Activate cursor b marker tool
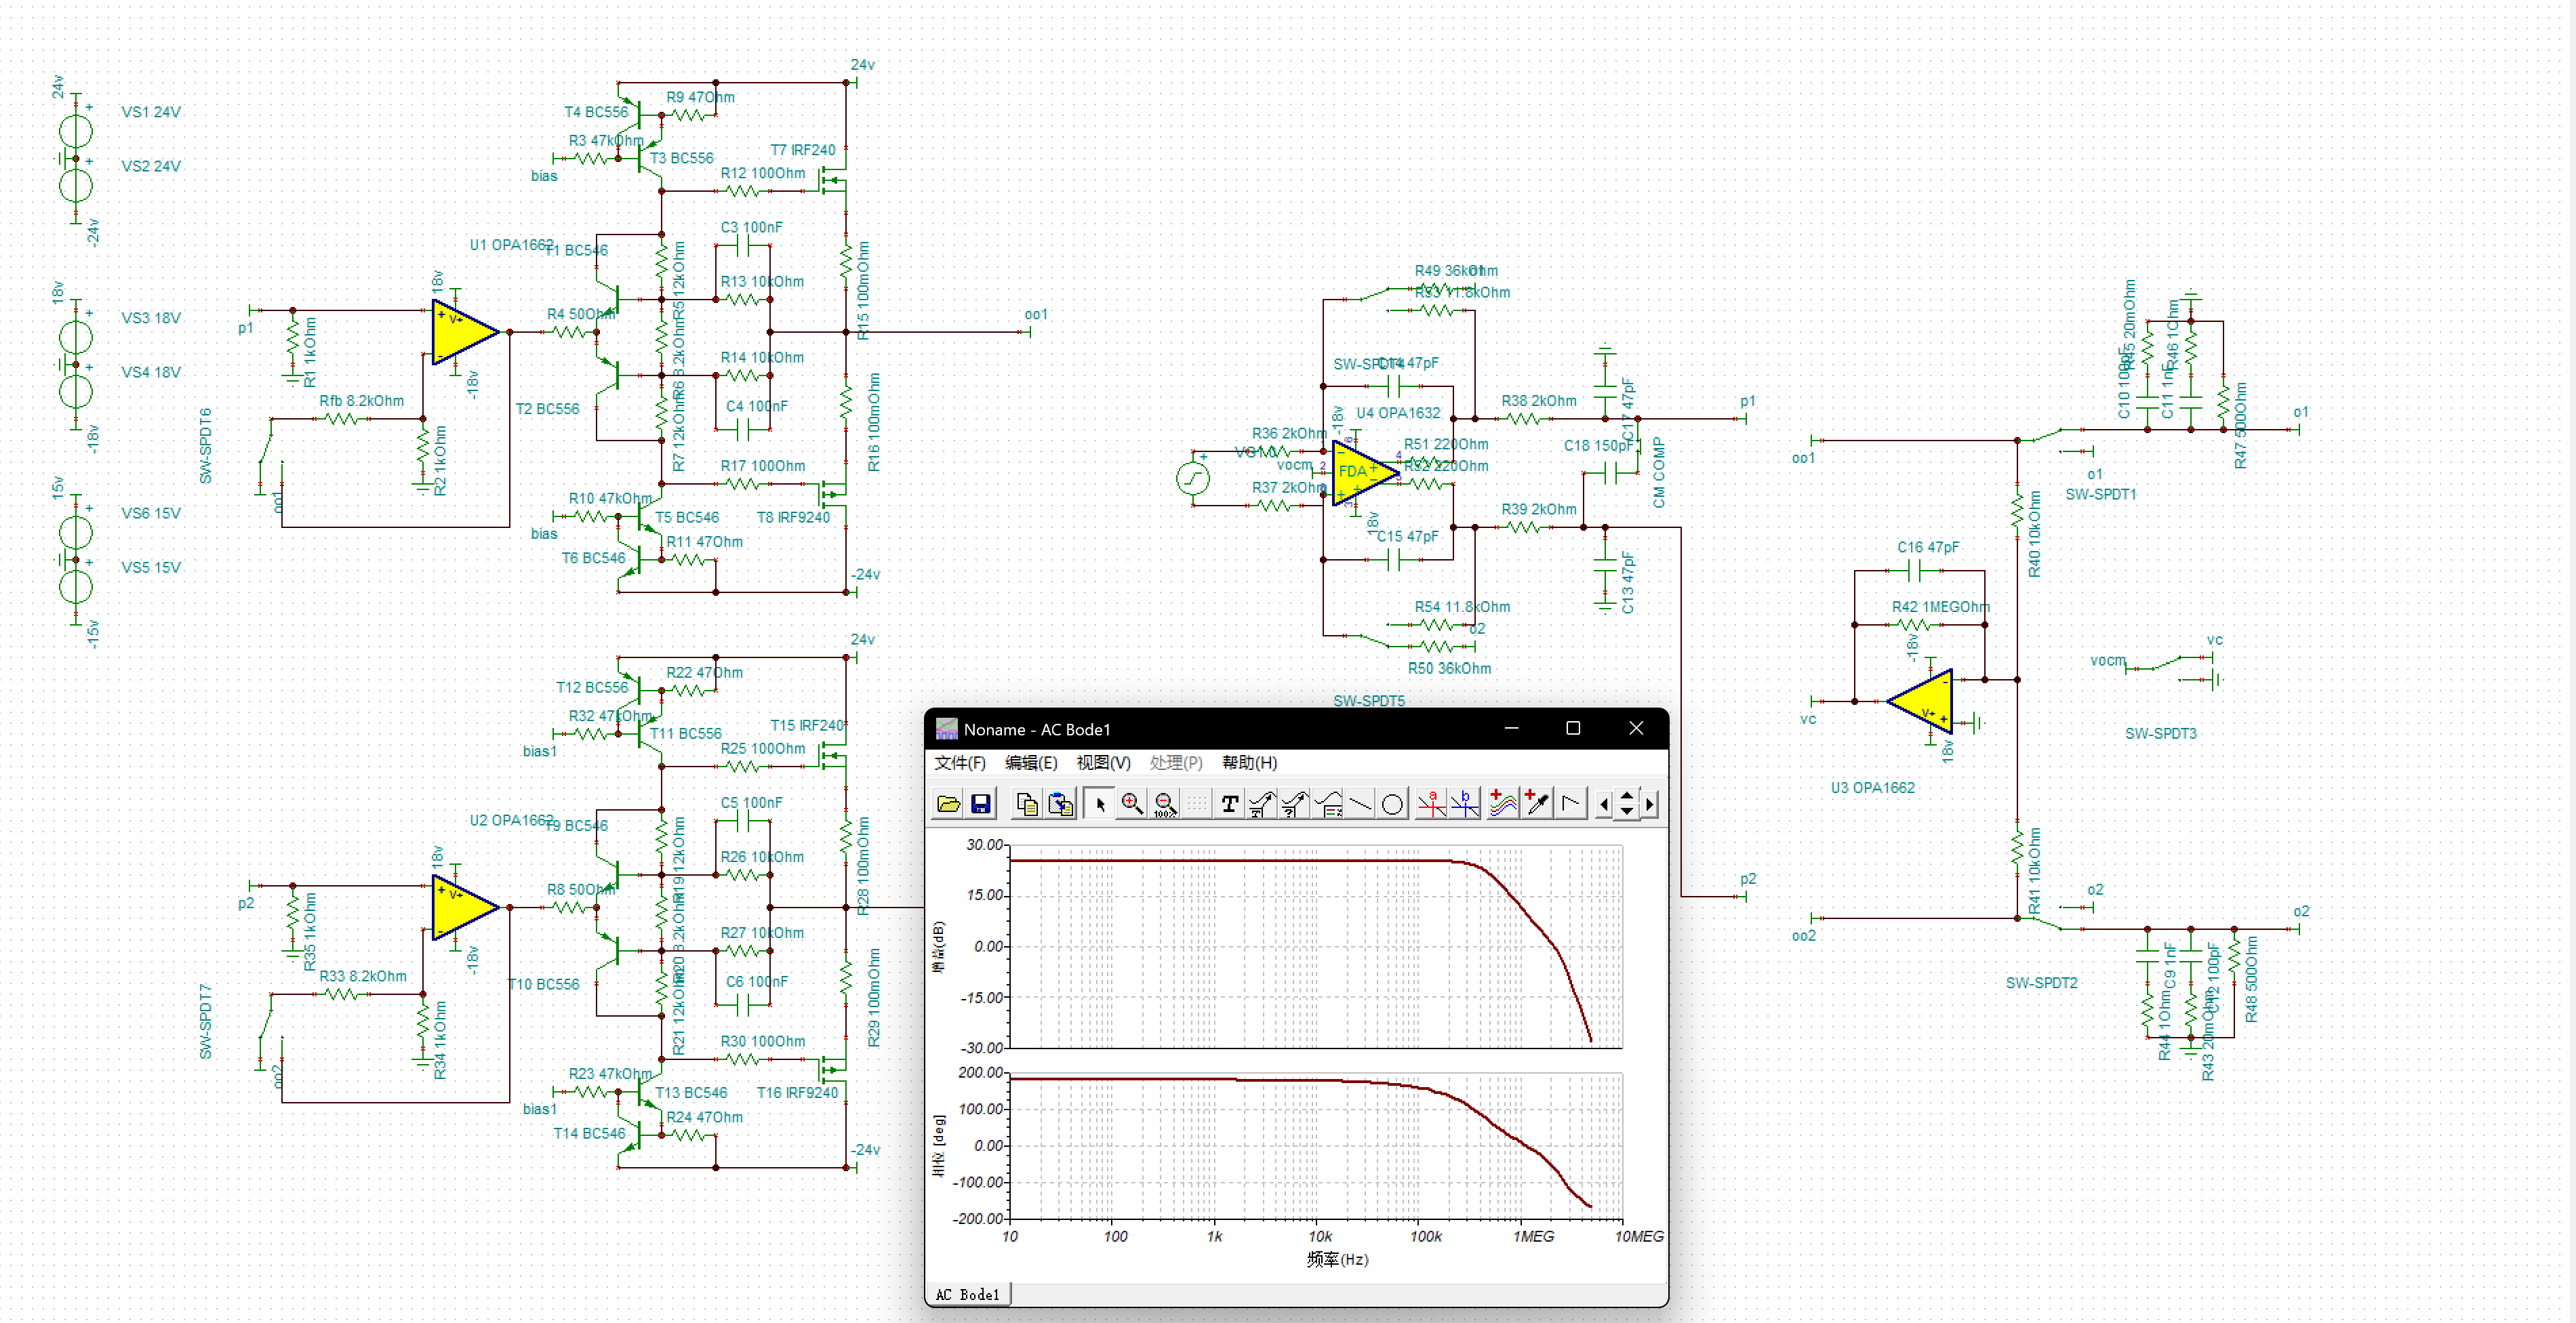The width and height of the screenshot is (2576, 1323). click(x=1465, y=804)
